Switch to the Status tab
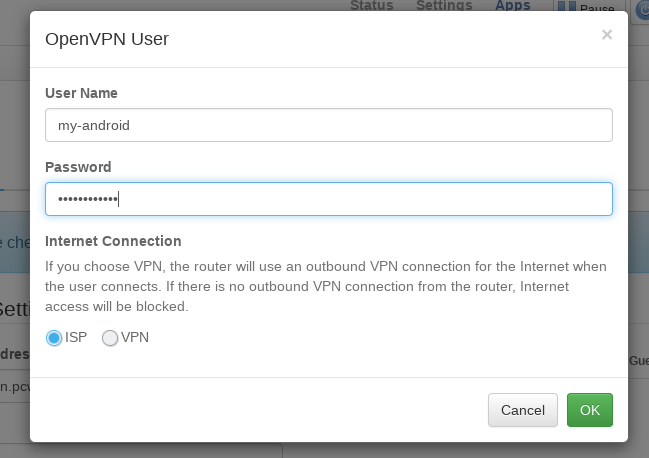Screen dimensions: 649x458 point(372,5)
